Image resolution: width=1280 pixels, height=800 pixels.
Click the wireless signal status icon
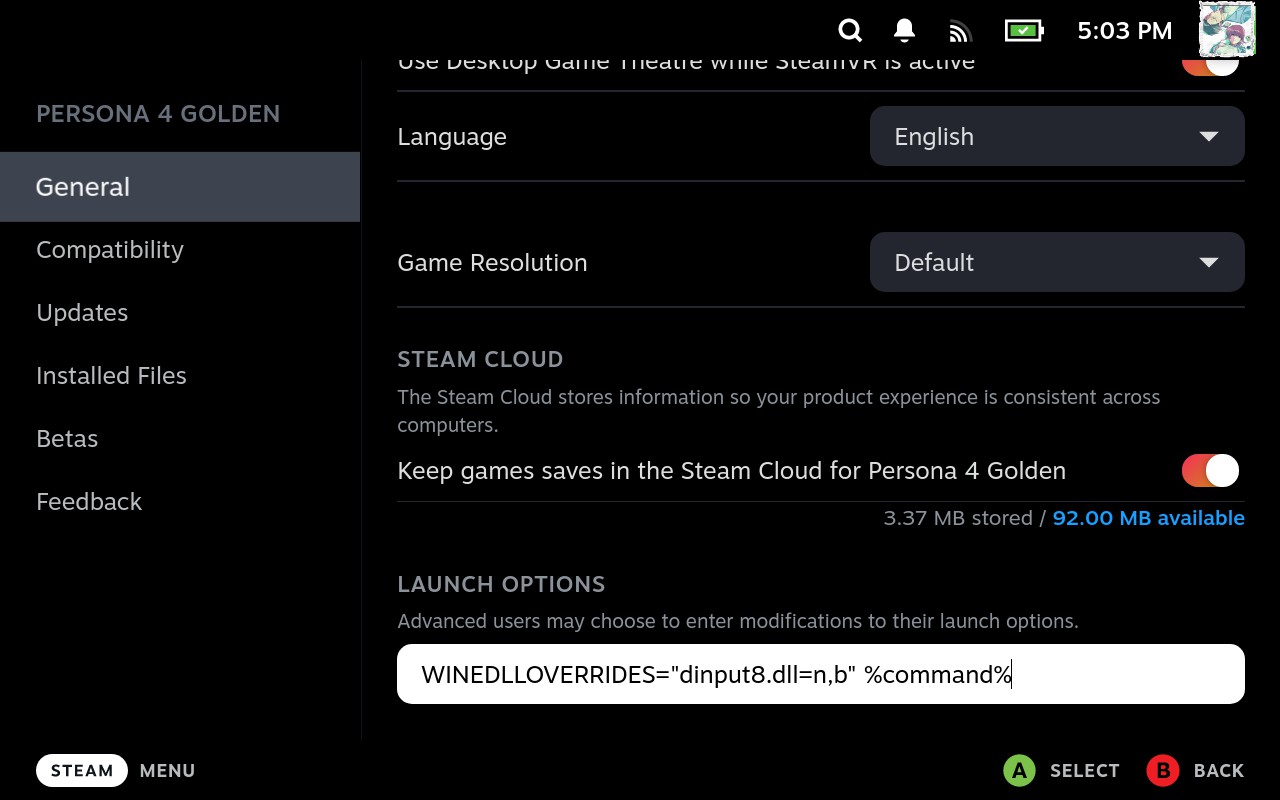[x=960, y=32]
